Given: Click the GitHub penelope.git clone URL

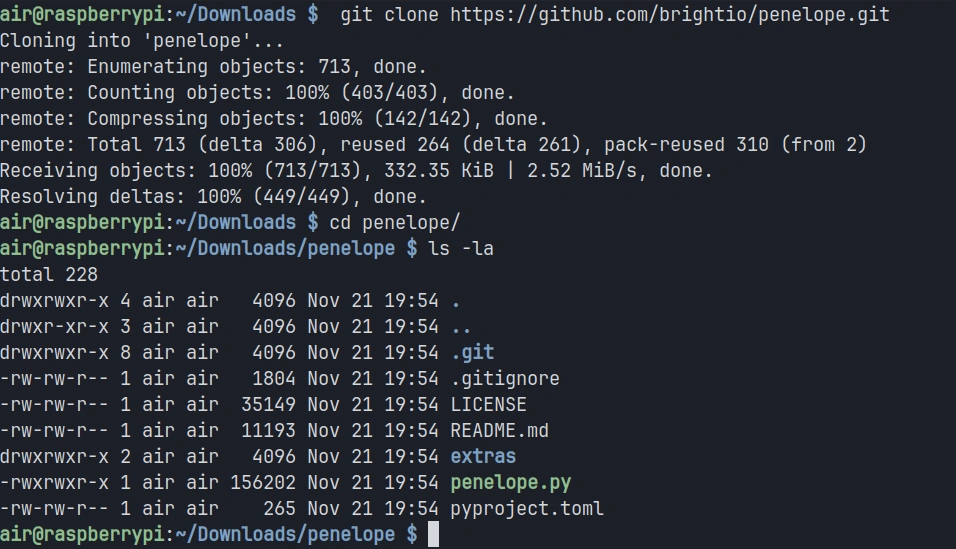Looking at the screenshot, I should coord(669,15).
